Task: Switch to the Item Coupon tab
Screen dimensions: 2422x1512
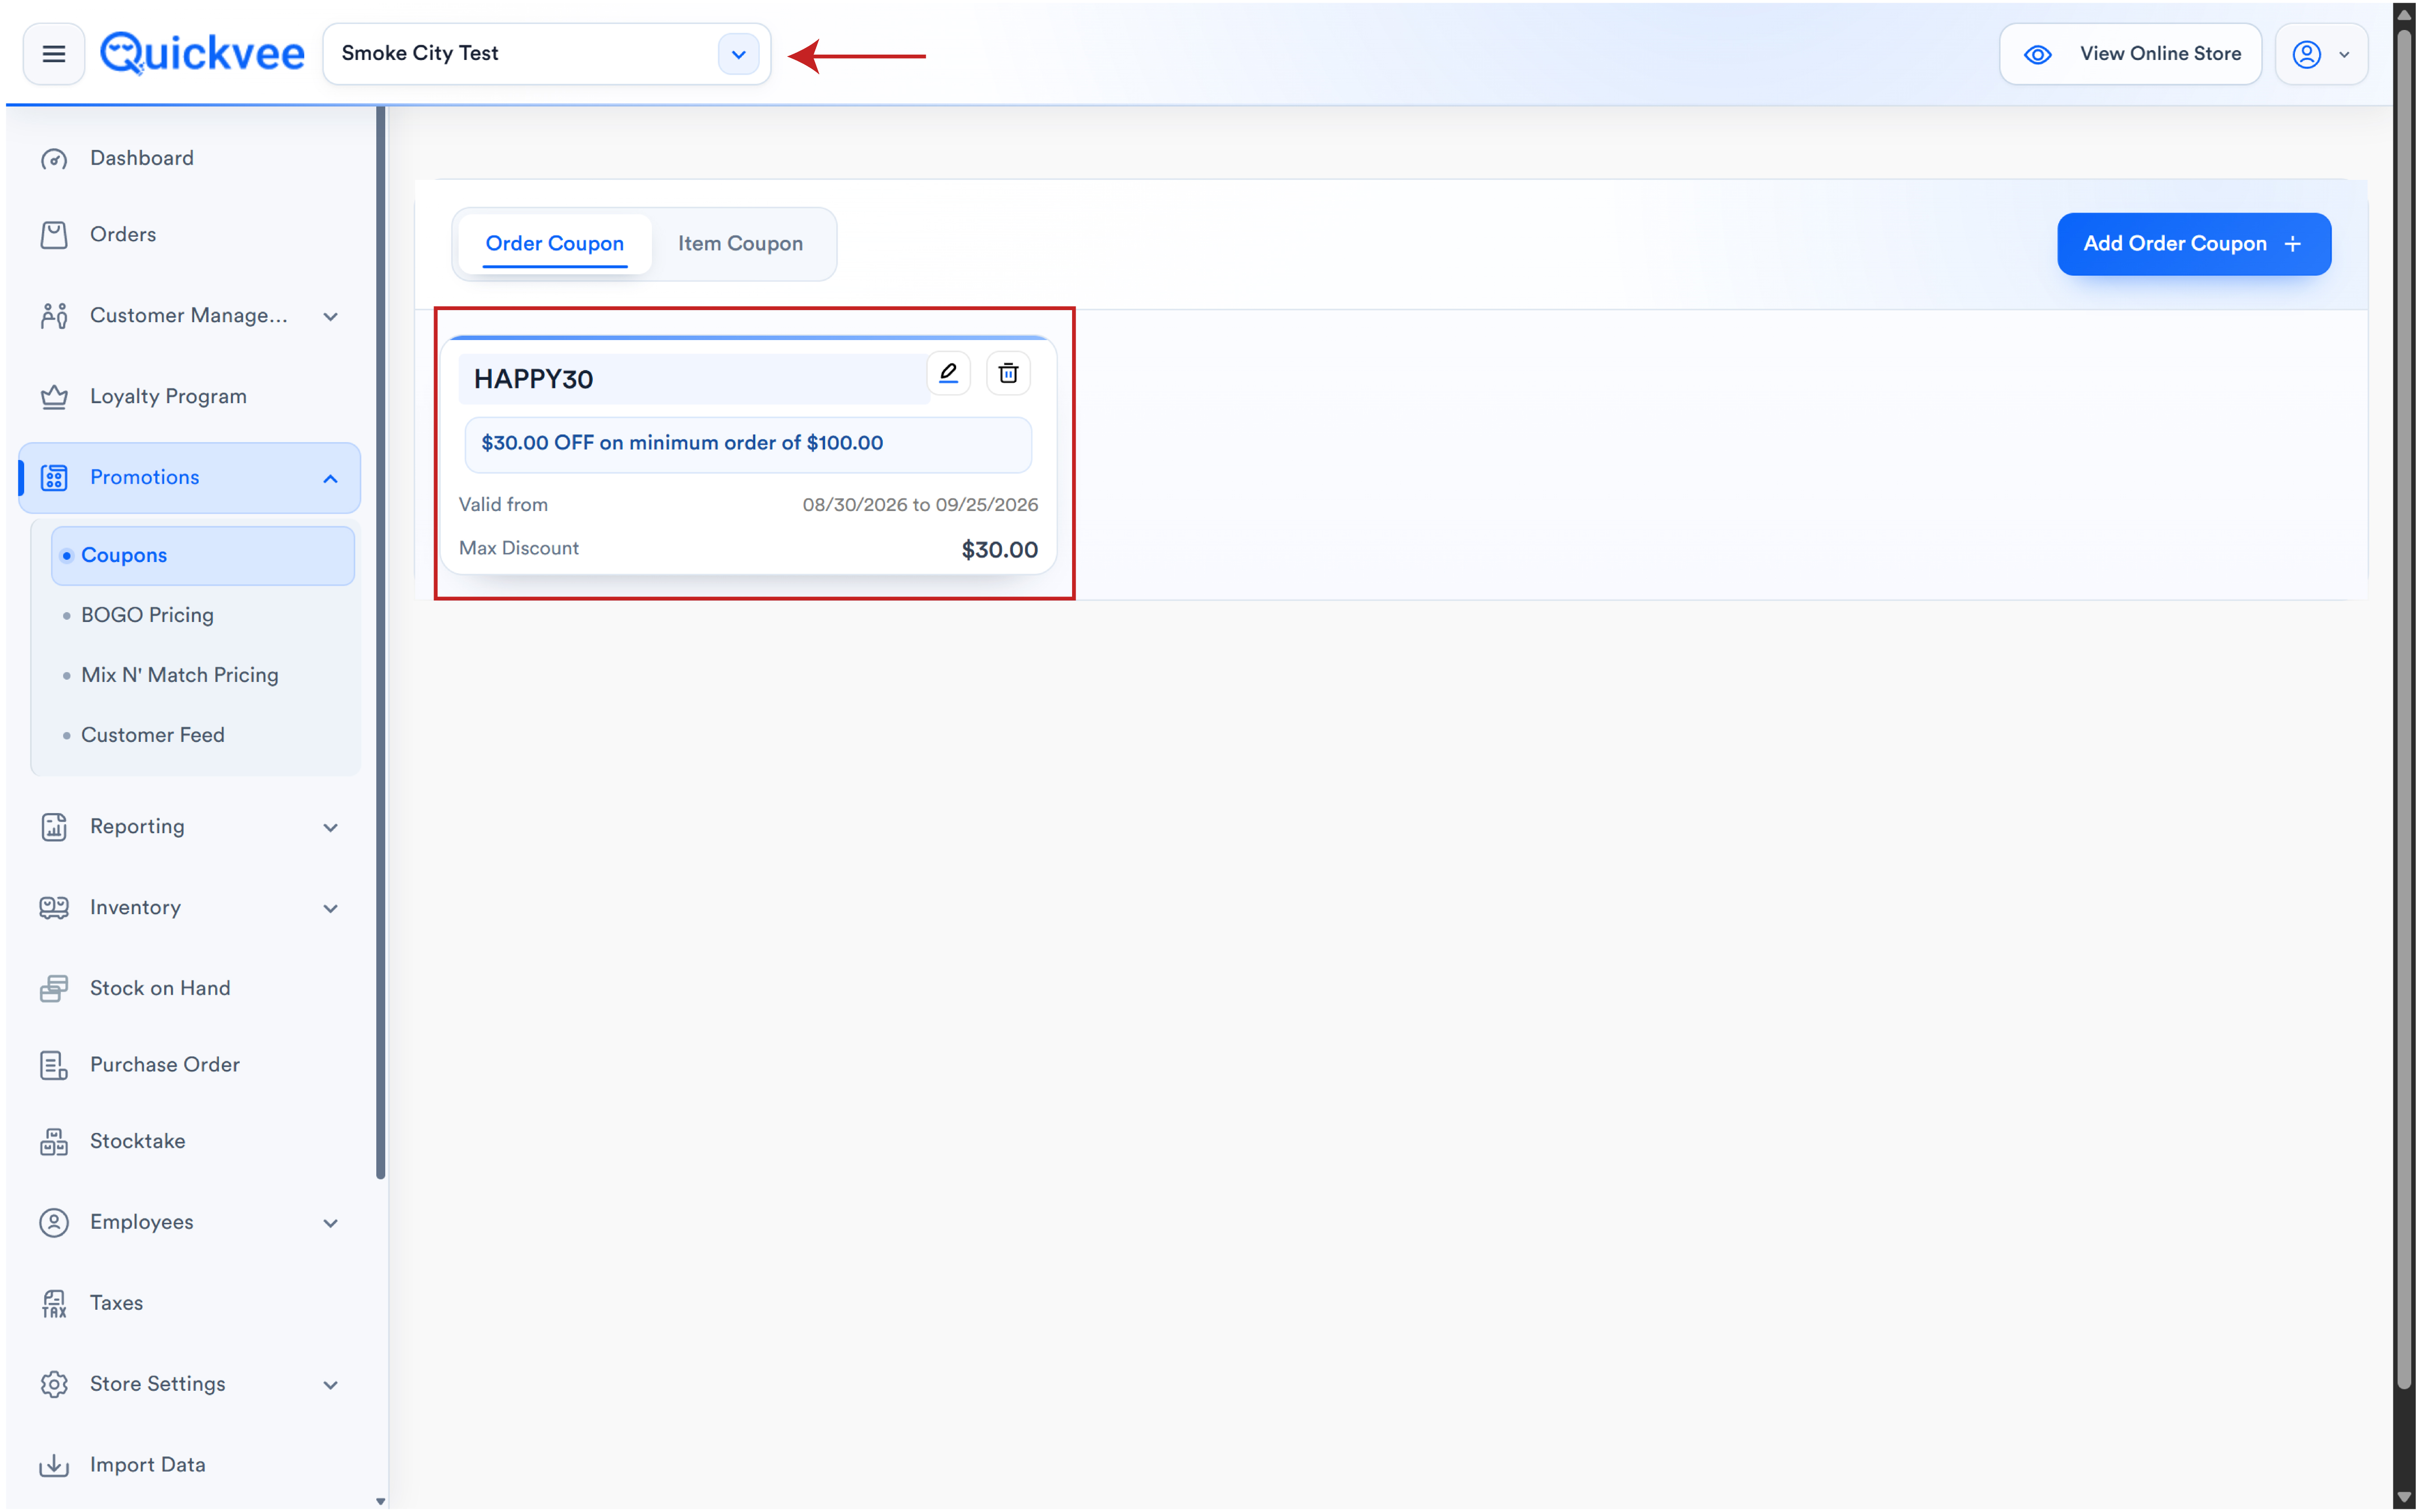Action: (740, 244)
